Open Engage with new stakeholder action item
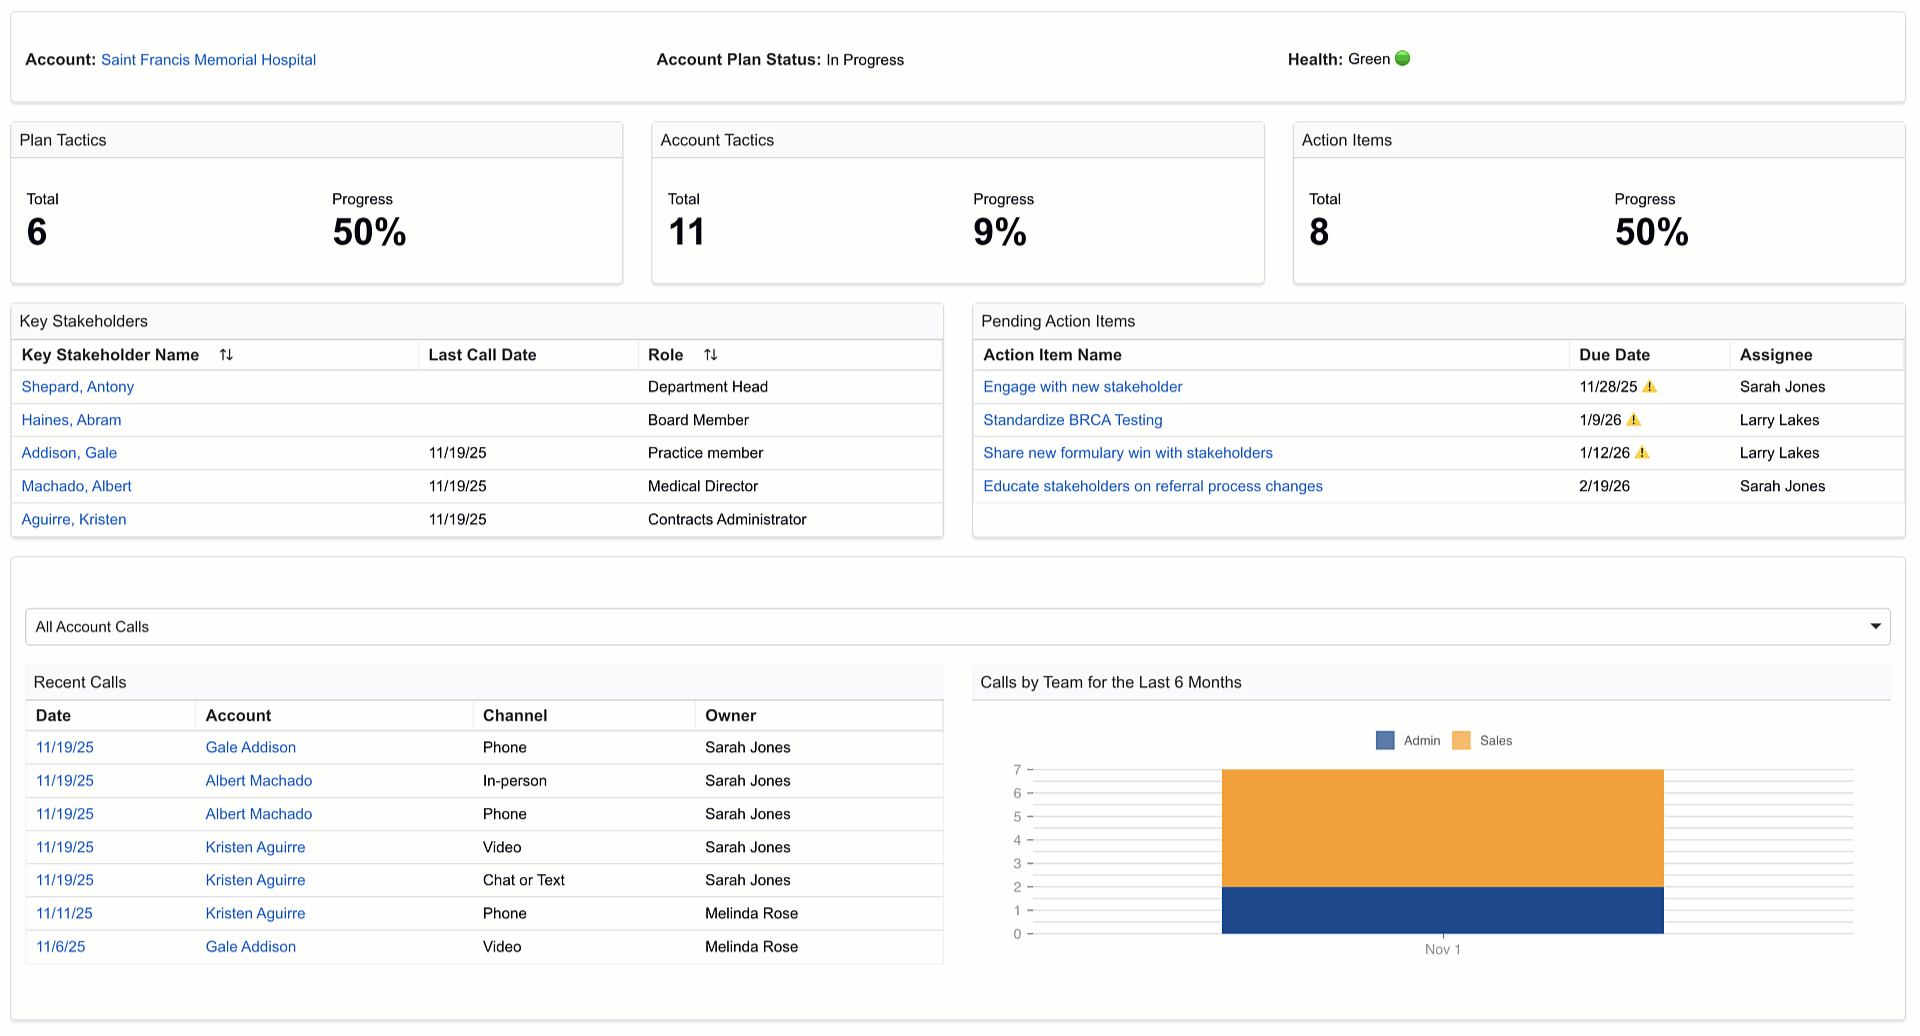The width and height of the screenshot is (1920, 1036). point(1082,387)
